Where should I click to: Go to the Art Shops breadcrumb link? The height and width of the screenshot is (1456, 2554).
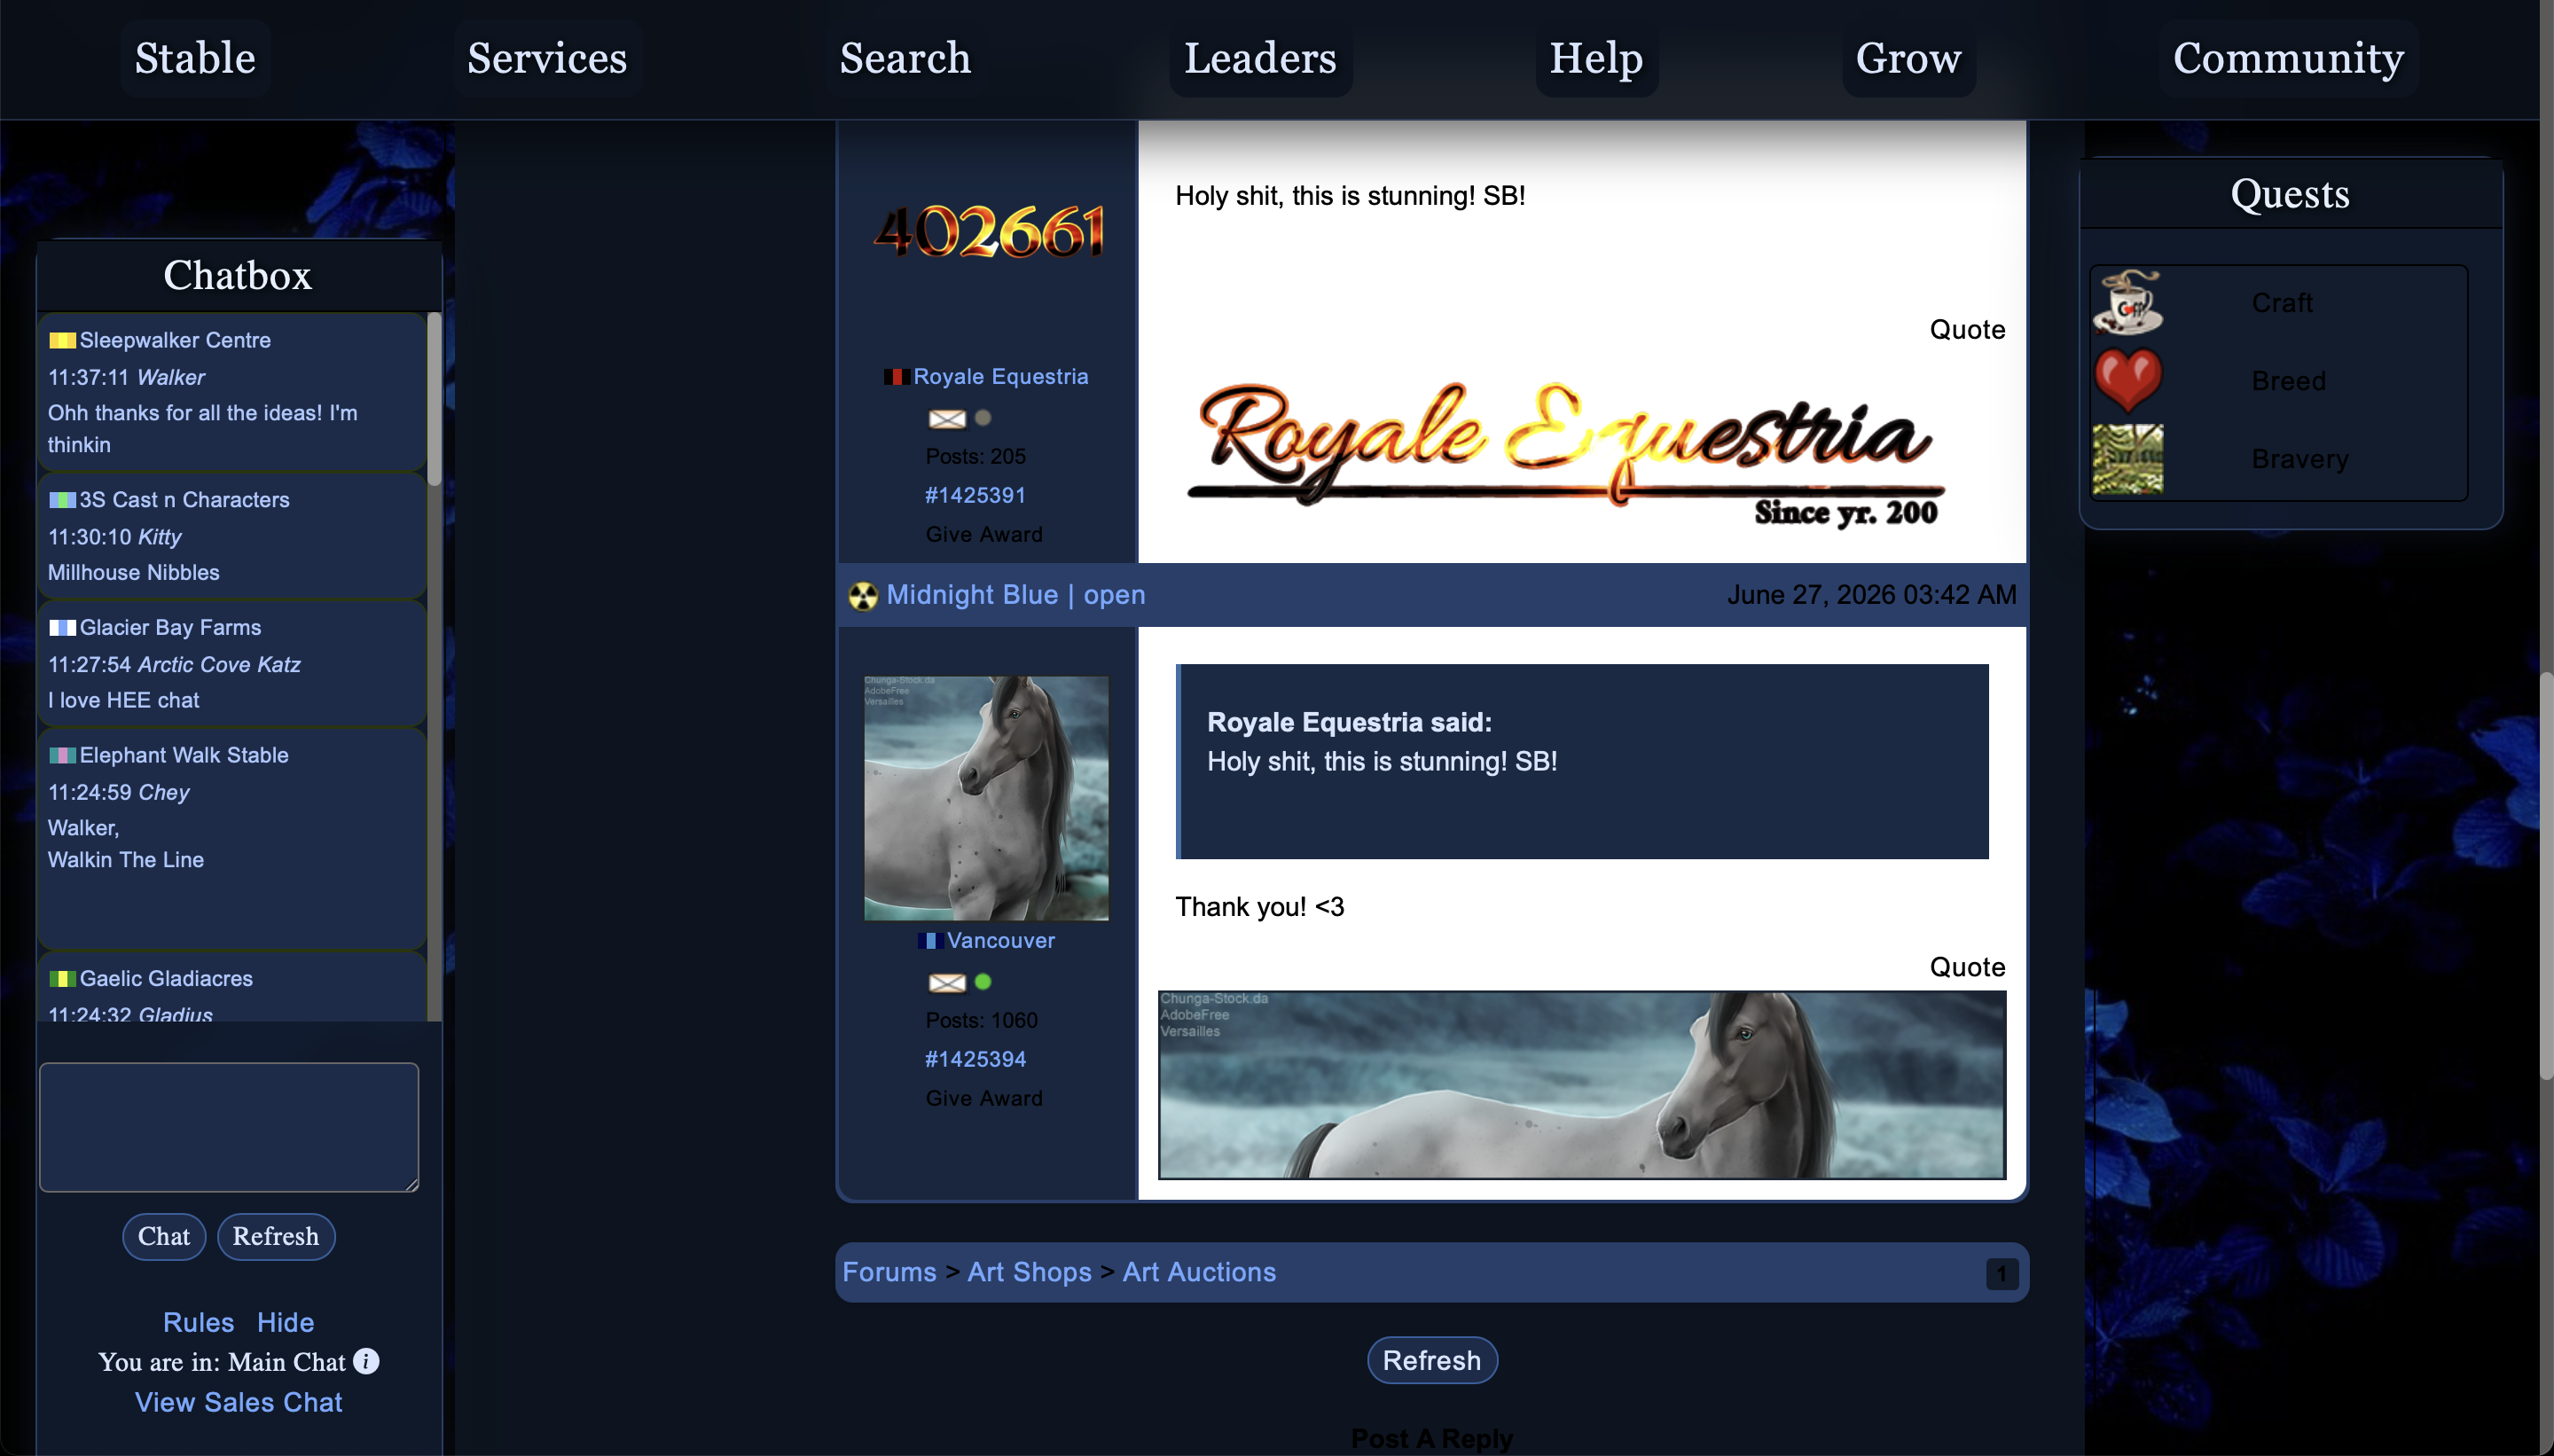tap(1029, 1272)
